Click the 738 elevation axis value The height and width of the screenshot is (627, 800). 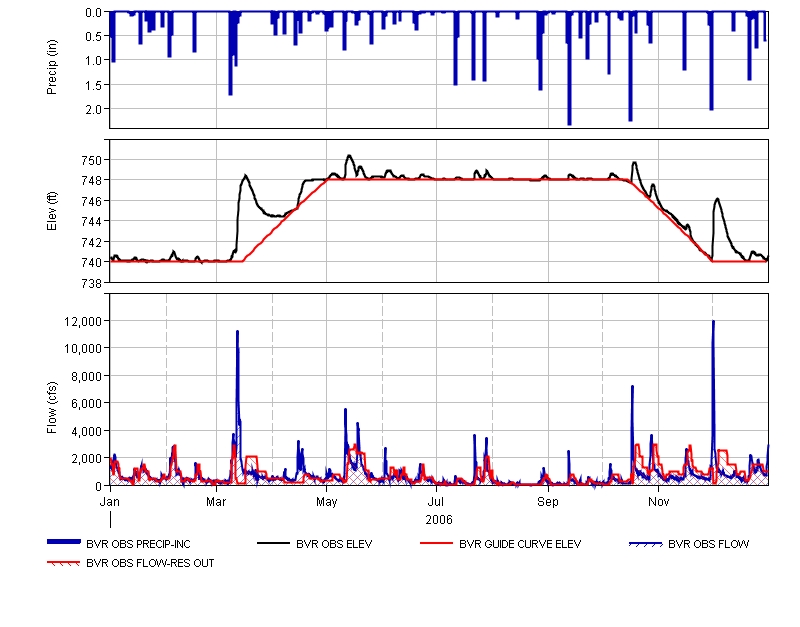click(92, 283)
